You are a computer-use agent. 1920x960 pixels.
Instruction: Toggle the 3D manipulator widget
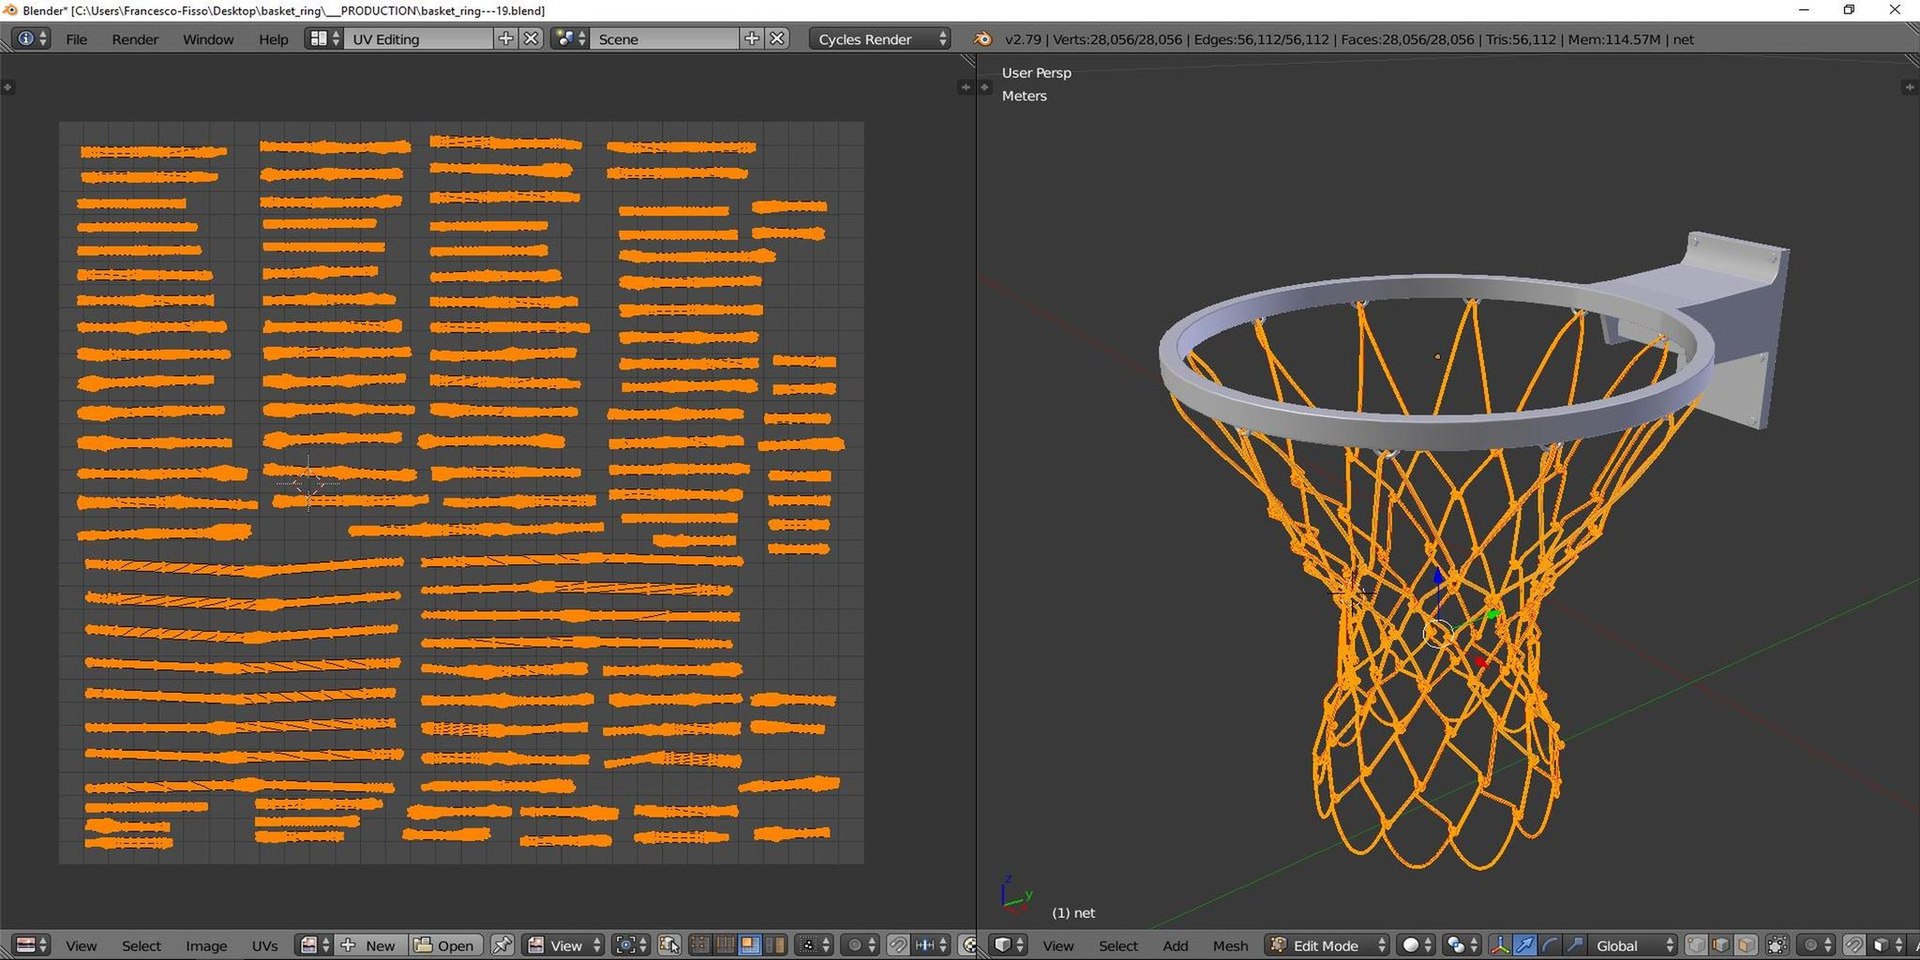pos(1499,945)
